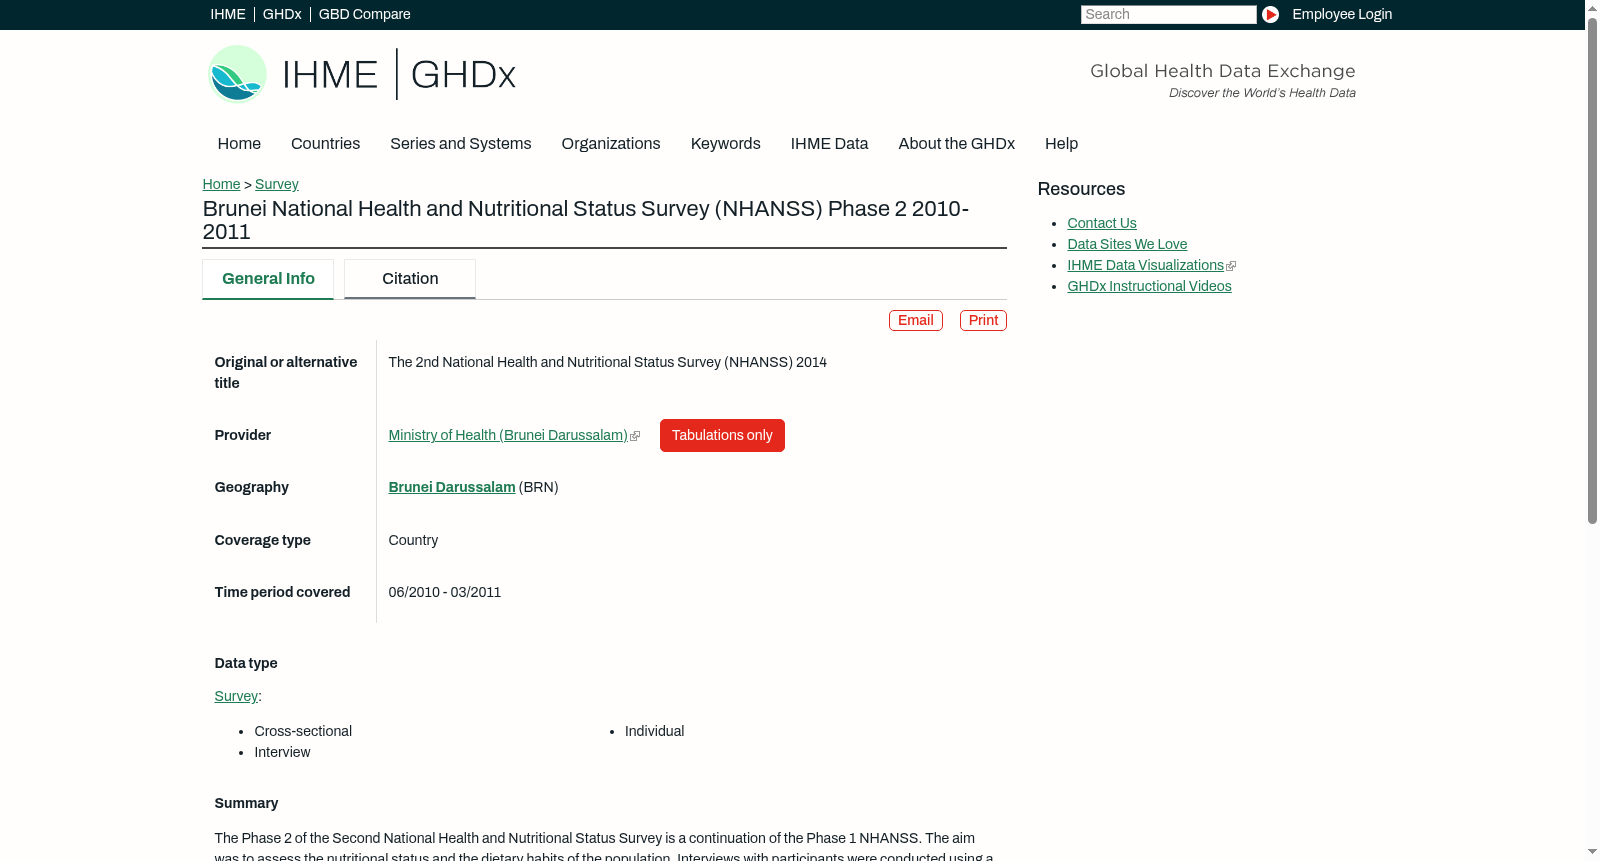Open the Brunei Darussalam geography link
This screenshot has width=1600, height=861.
point(452,487)
